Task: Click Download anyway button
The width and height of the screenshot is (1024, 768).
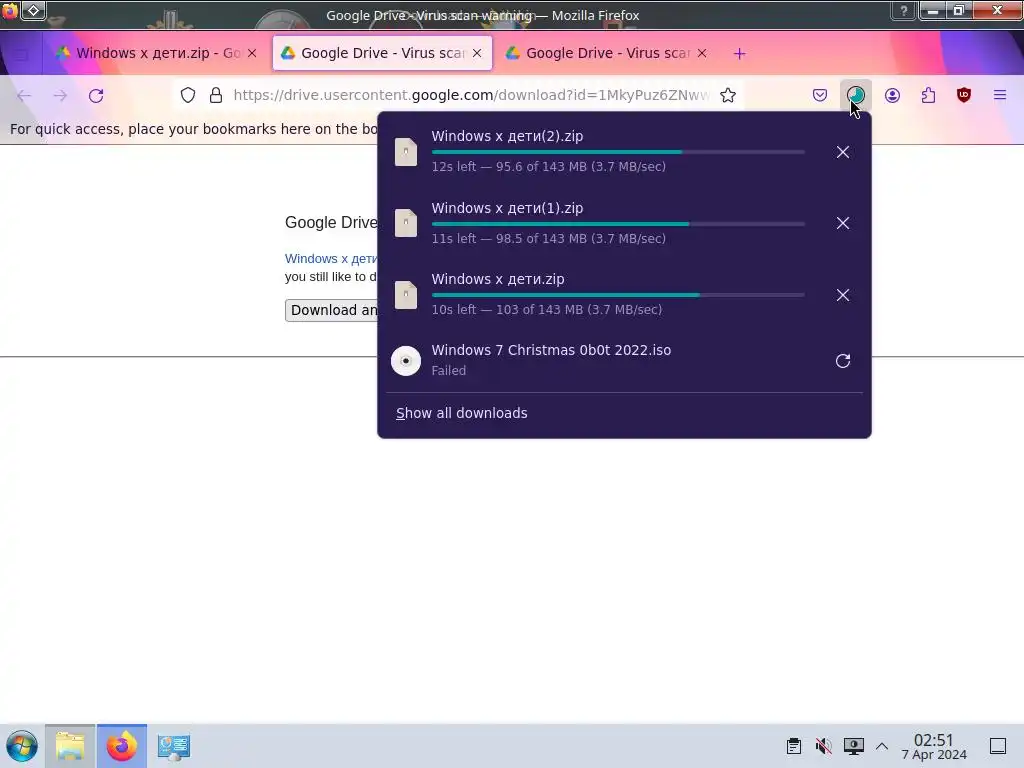Action: [x=332, y=310]
